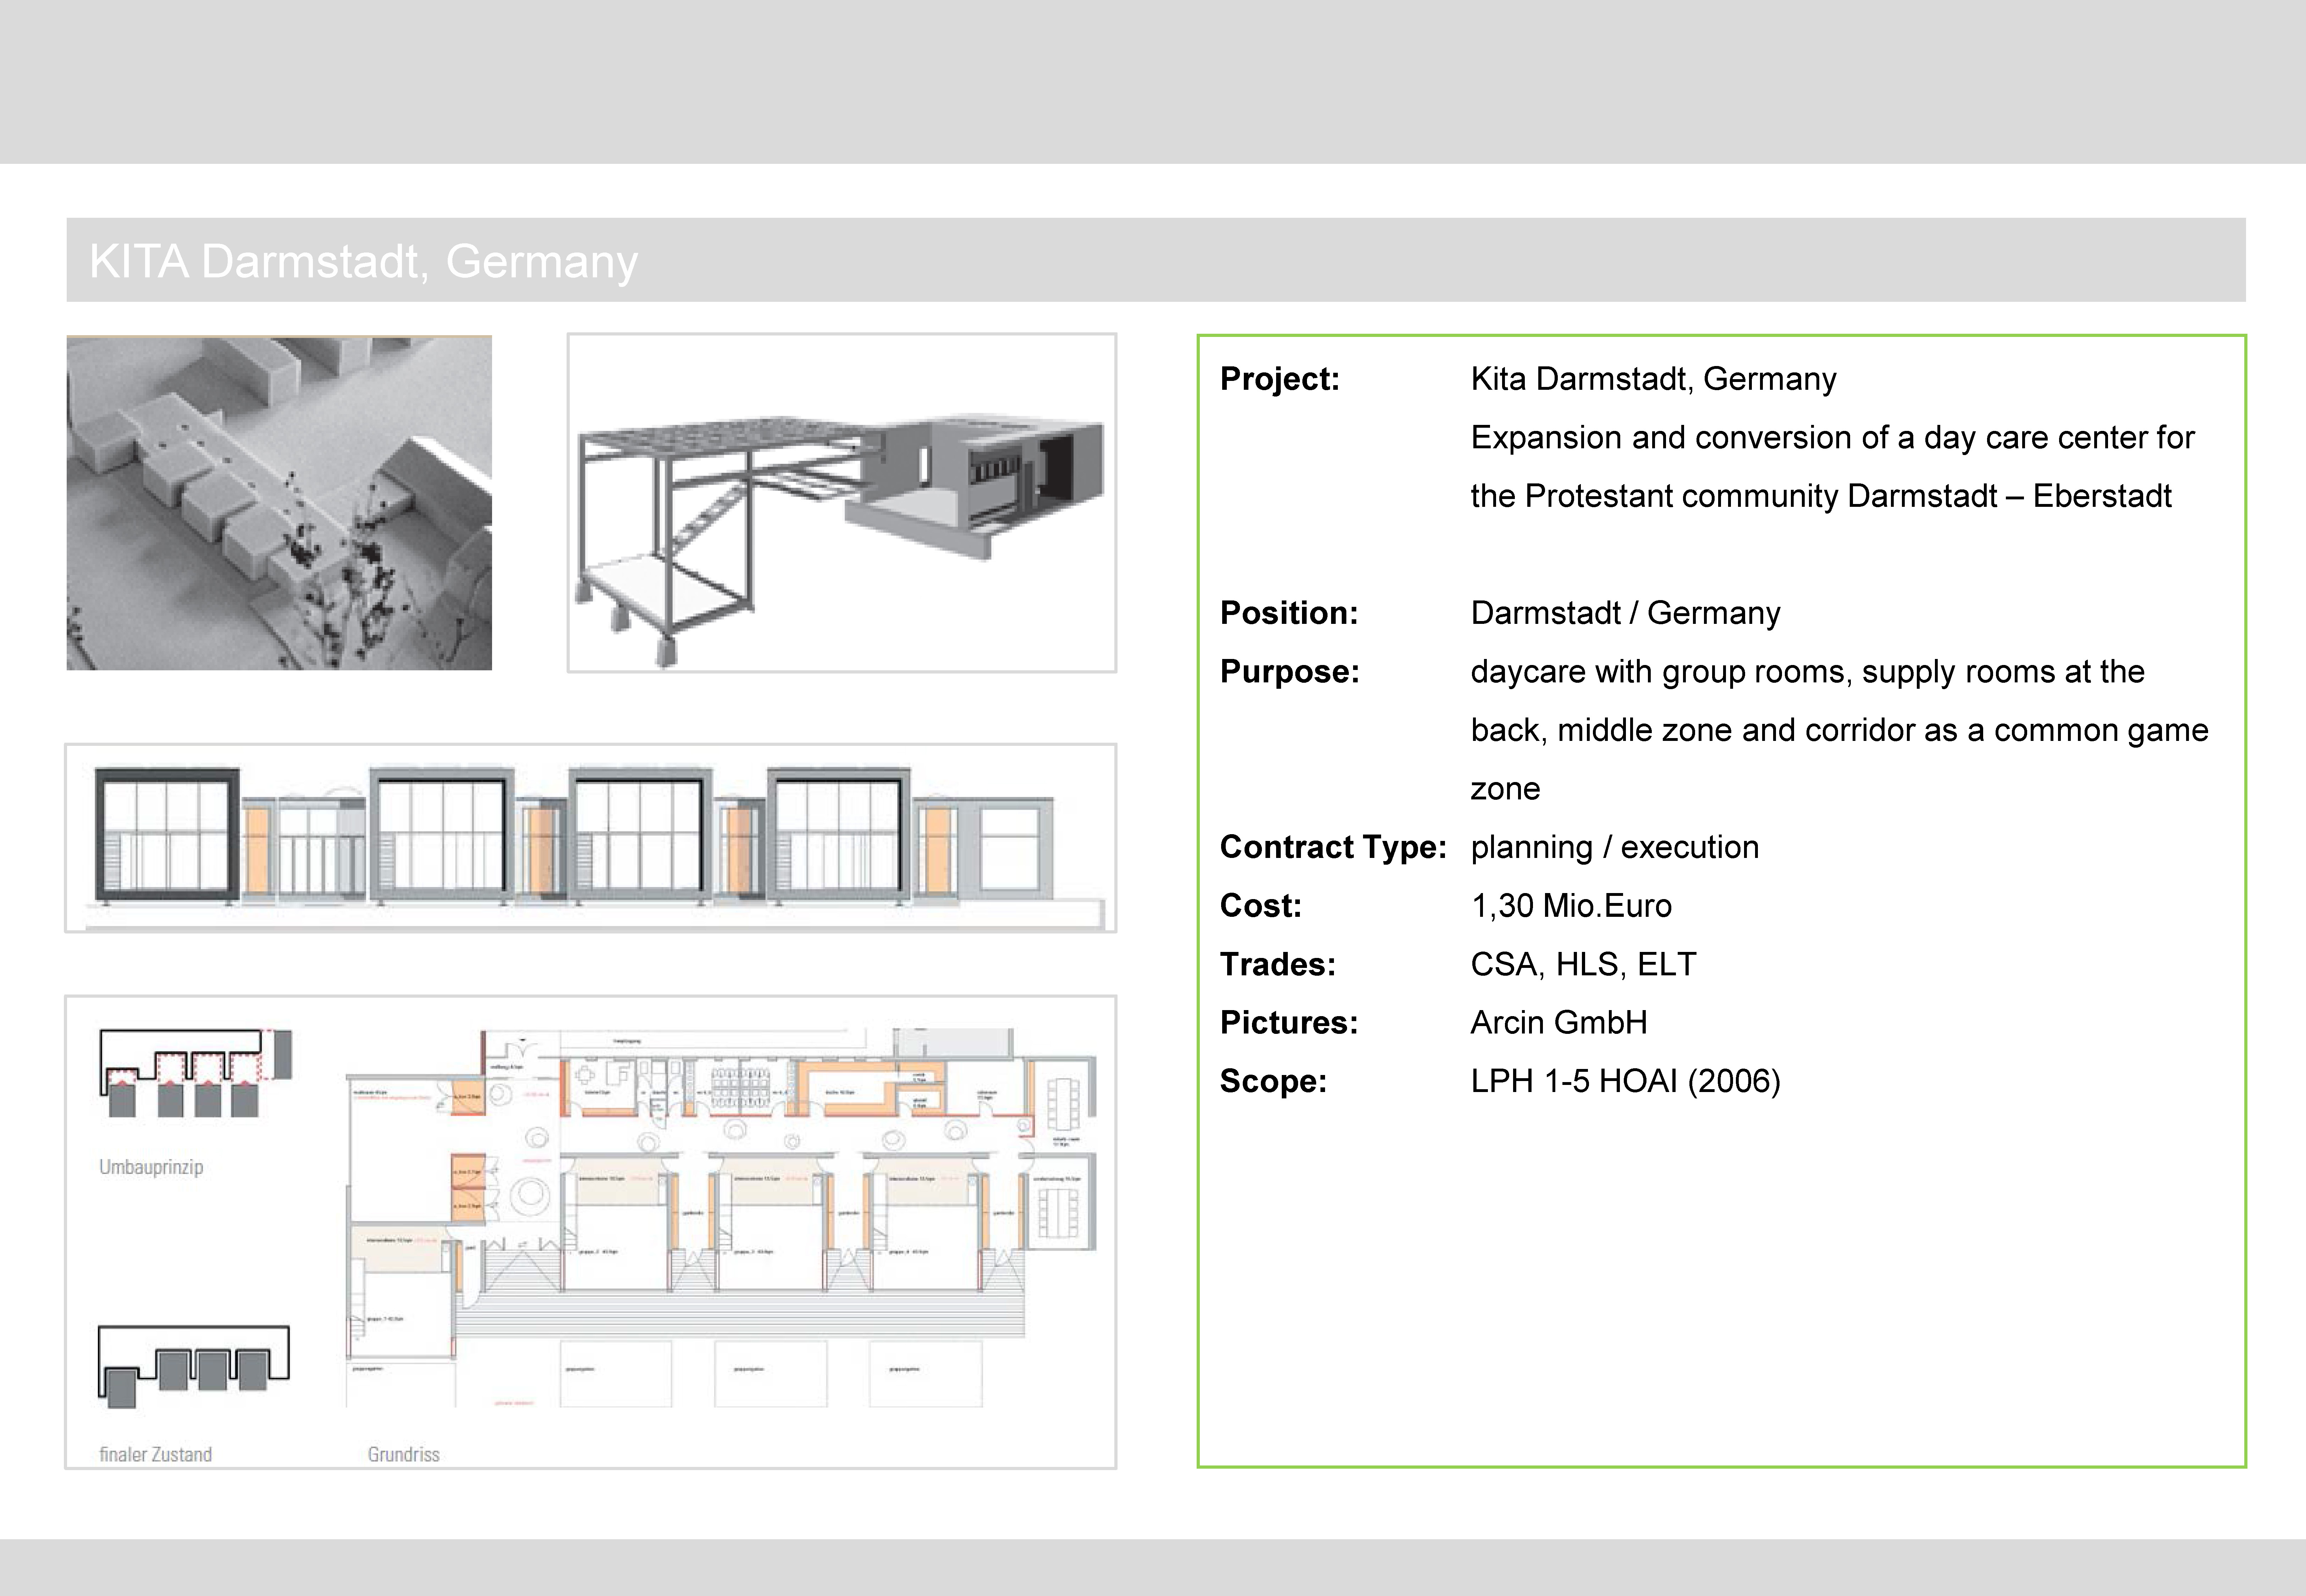
Task: Select 'the Protestant community Darmstadt – Eberstadt' line
Action: (x=1821, y=496)
